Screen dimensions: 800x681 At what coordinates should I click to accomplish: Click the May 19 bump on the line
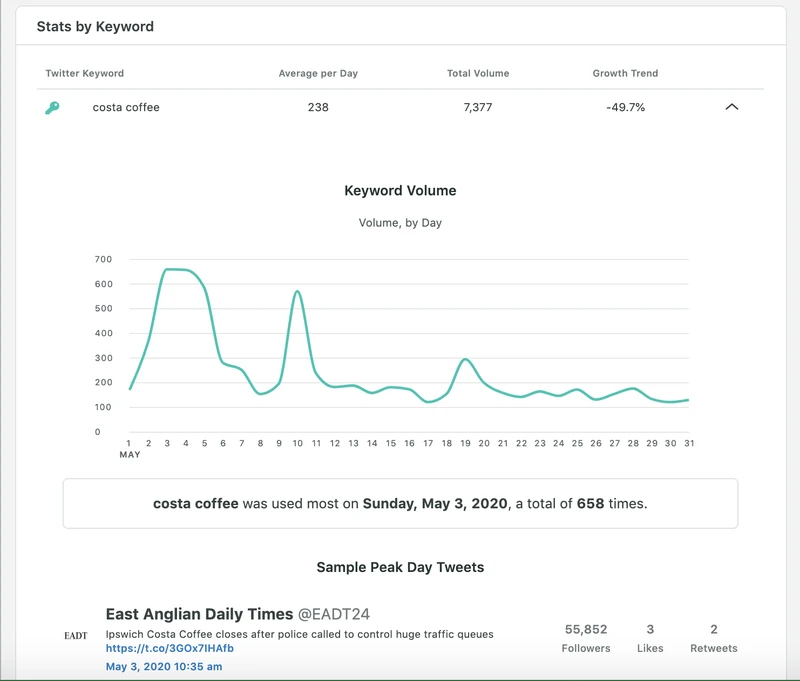pos(465,359)
